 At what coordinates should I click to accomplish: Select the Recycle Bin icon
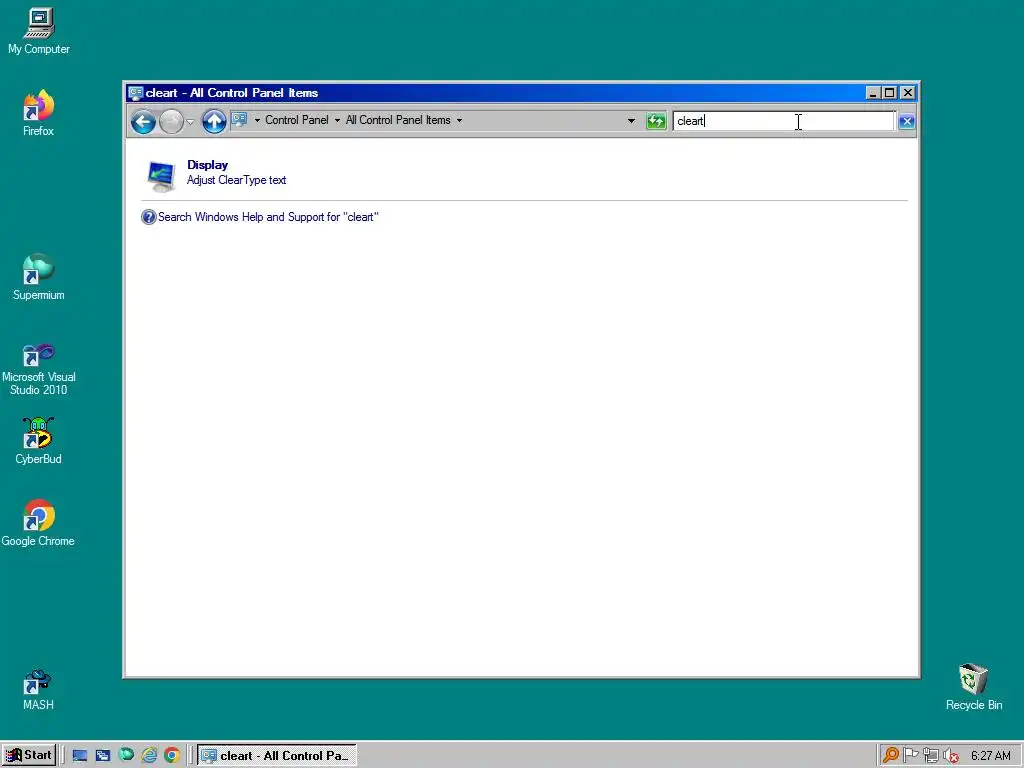tap(974, 687)
